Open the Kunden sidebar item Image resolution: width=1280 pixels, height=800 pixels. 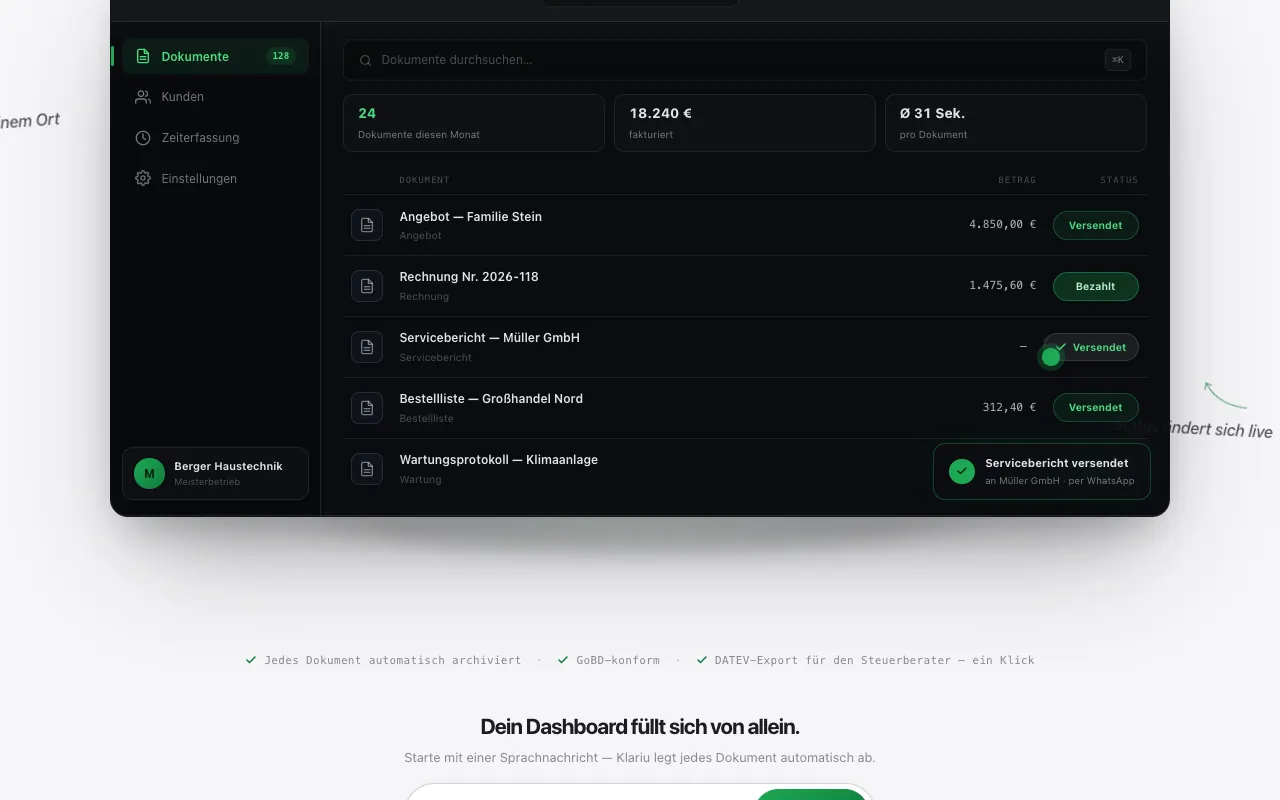(215, 97)
